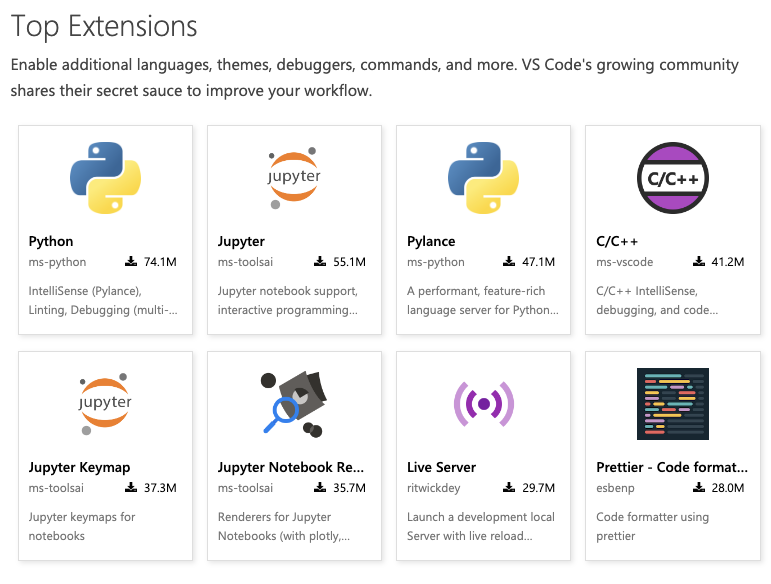The image size is (771, 584).
Task: Click the Live Server broadcast icon
Action: [x=483, y=404]
